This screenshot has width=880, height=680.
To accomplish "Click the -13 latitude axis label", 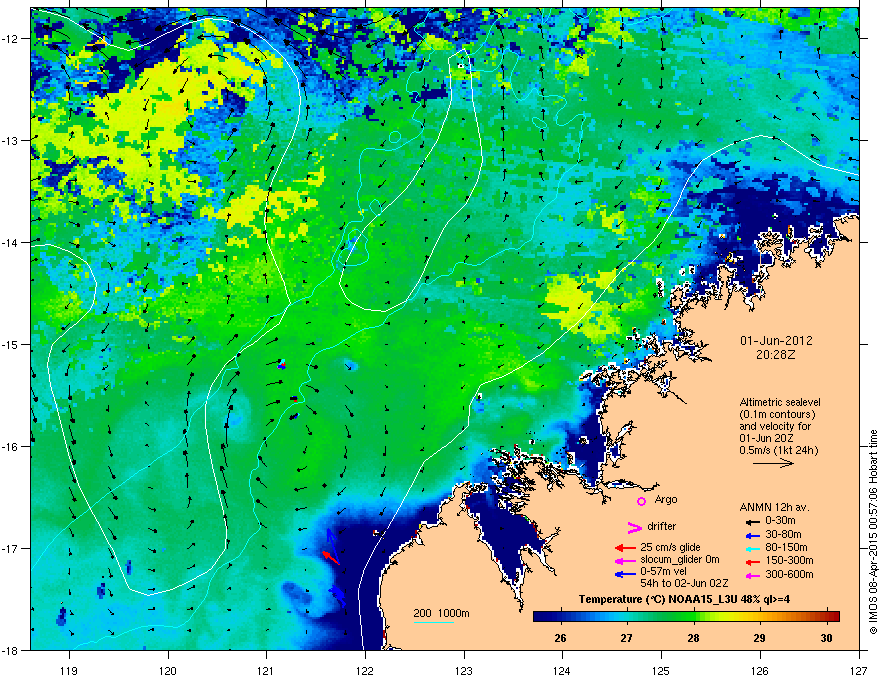I will coord(11,141).
